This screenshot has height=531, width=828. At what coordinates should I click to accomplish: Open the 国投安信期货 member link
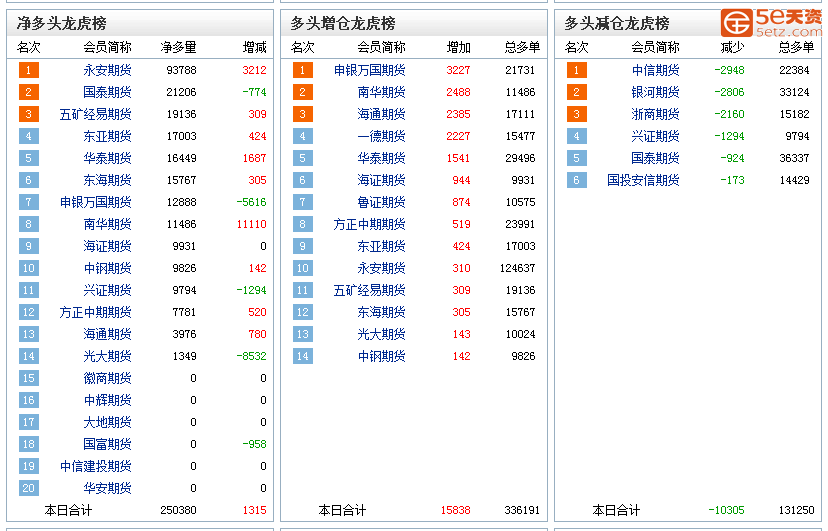tap(643, 181)
